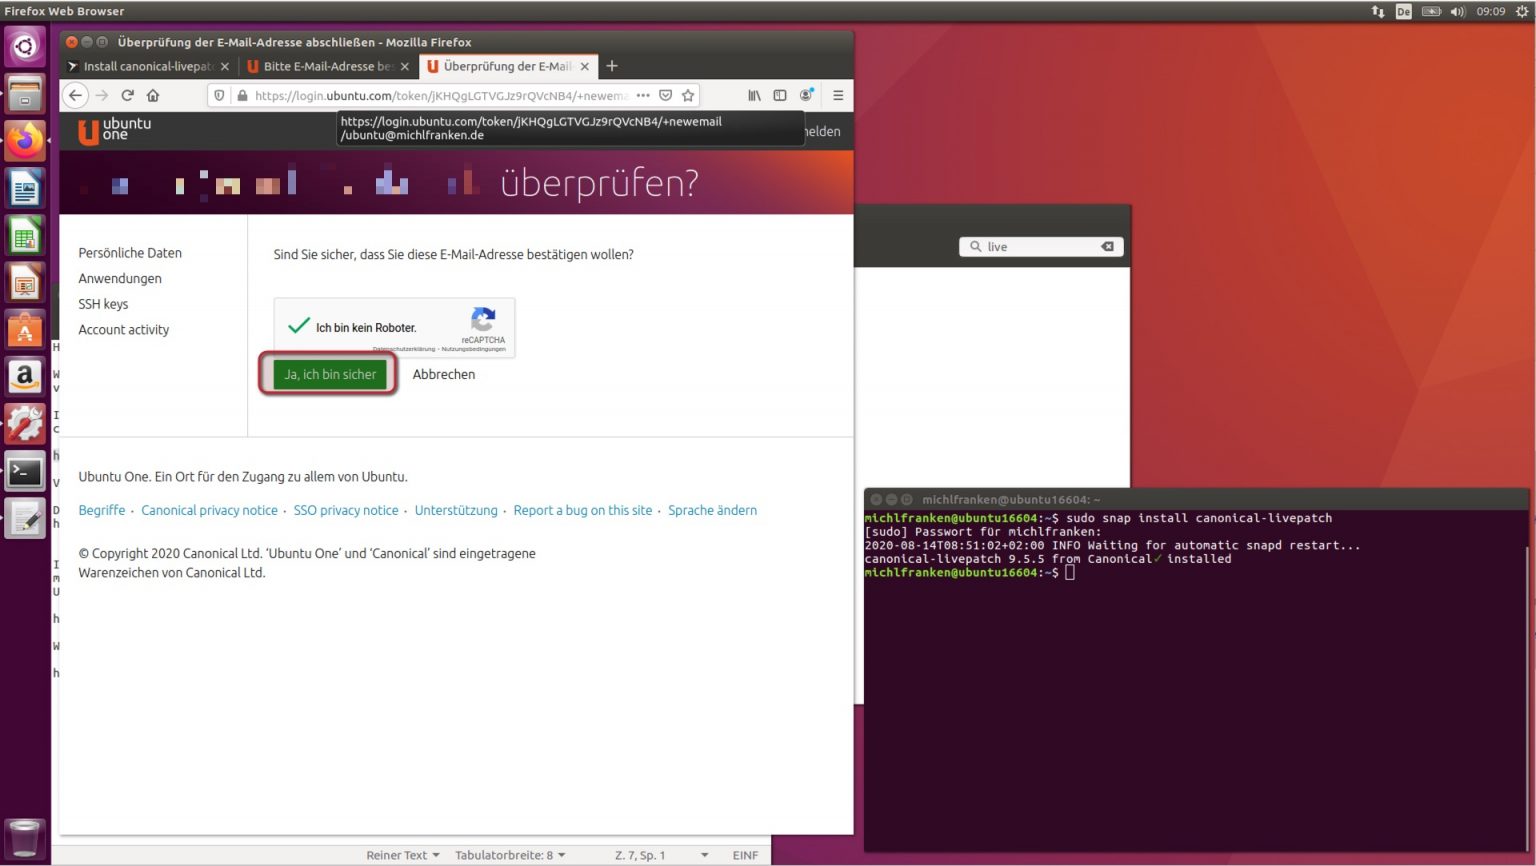This screenshot has width=1536, height=866.
Task: Click the Firefox launcher icon
Action: (x=25, y=141)
